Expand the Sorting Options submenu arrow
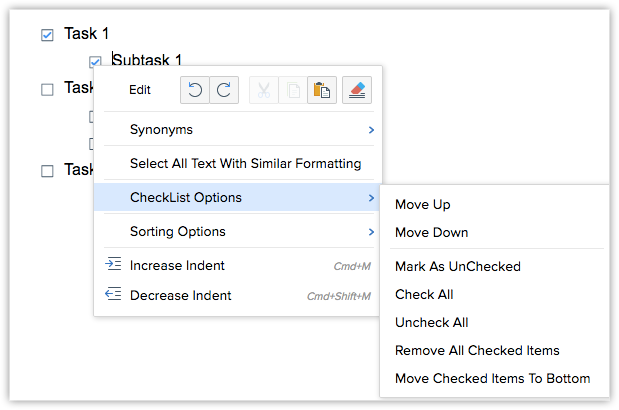Viewport: 619px width, 410px height. coord(371,232)
